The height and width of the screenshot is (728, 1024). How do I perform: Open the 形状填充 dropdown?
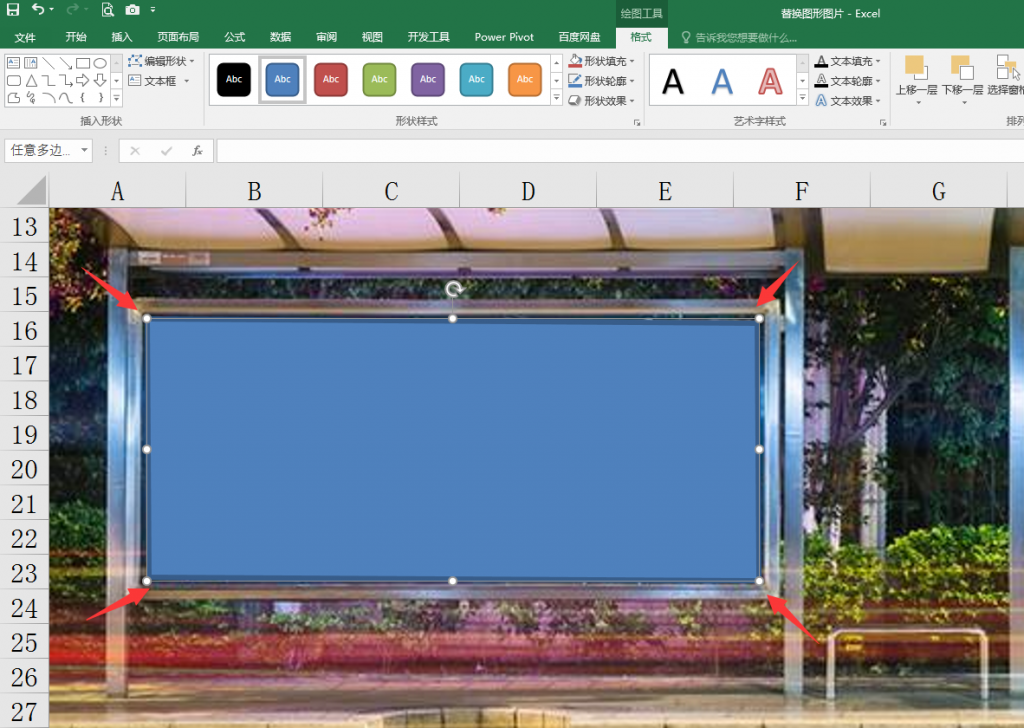pos(602,61)
